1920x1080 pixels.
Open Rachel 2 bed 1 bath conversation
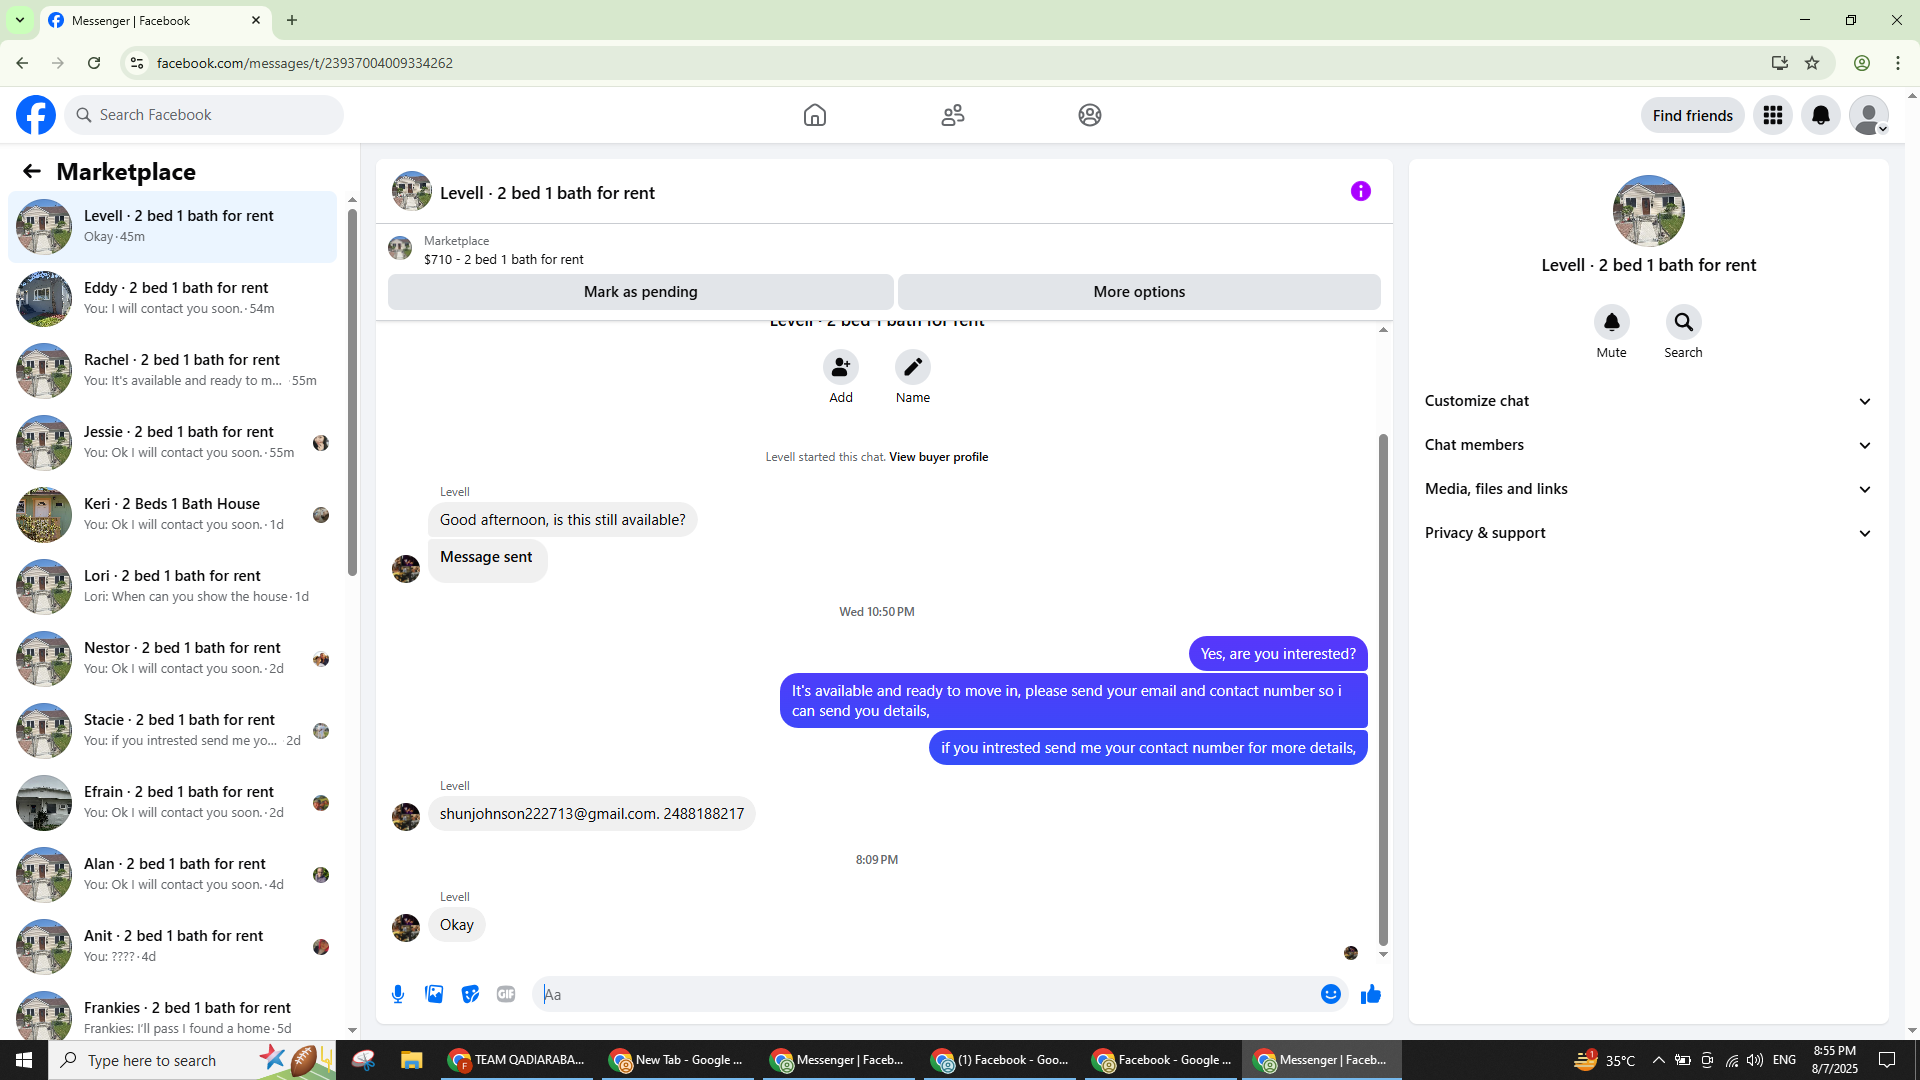(x=173, y=371)
